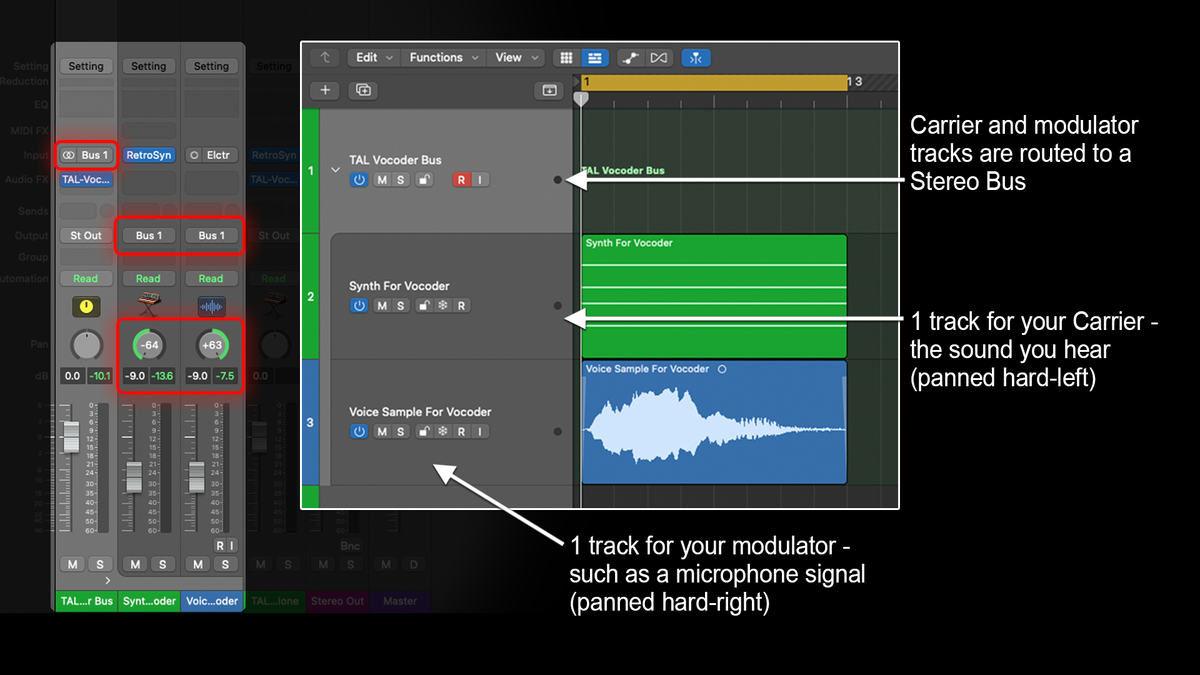This screenshot has width=1200, height=675.
Task: Click the crossfade icon in the toolbar
Action: tap(657, 57)
